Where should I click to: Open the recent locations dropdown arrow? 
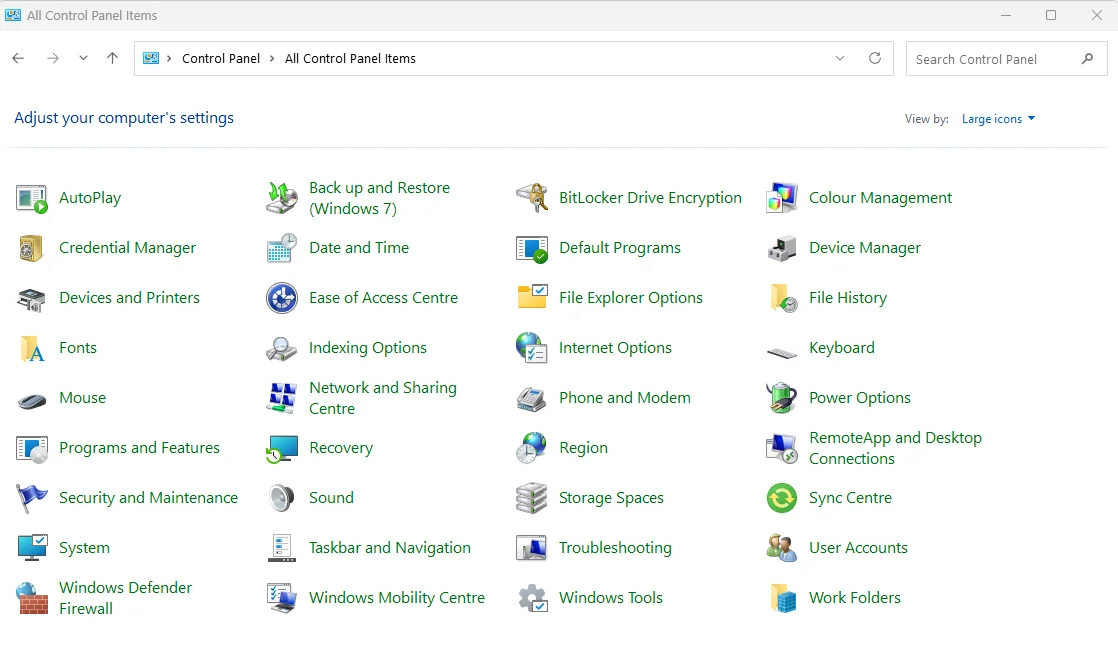83,58
